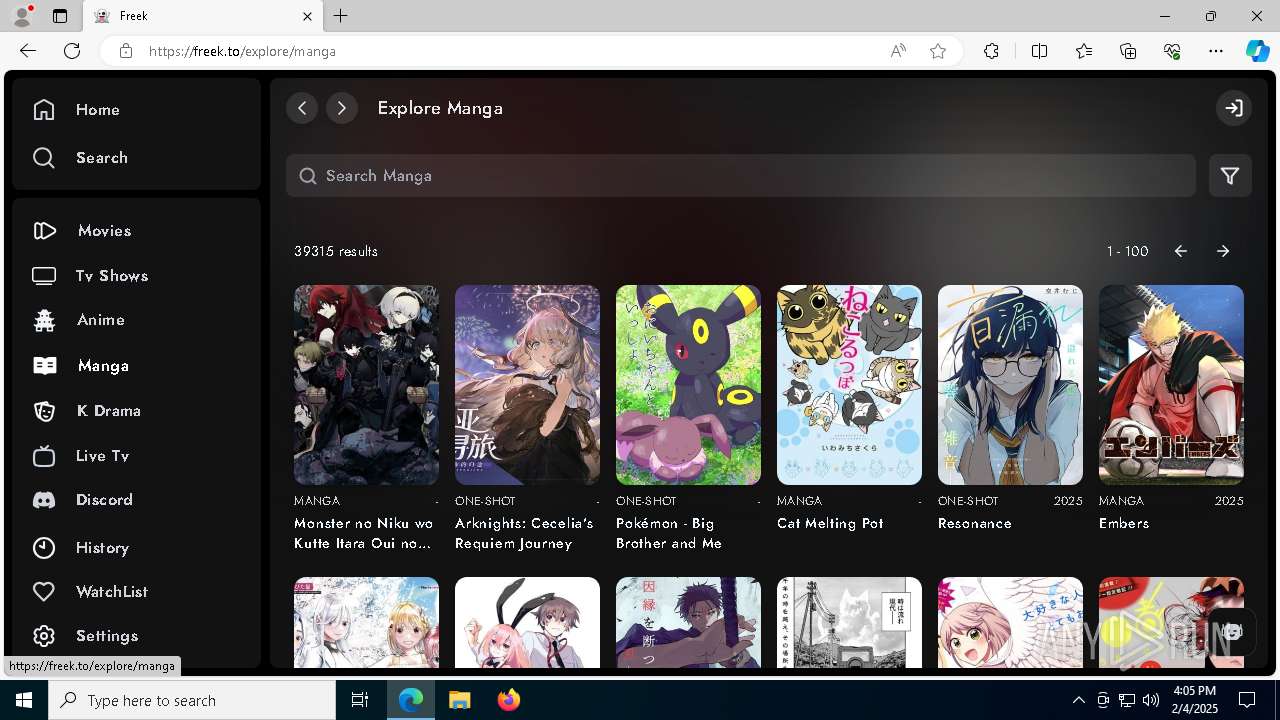Open Pokémon Big Brother and Me cover
This screenshot has height=720, width=1280.
688,385
